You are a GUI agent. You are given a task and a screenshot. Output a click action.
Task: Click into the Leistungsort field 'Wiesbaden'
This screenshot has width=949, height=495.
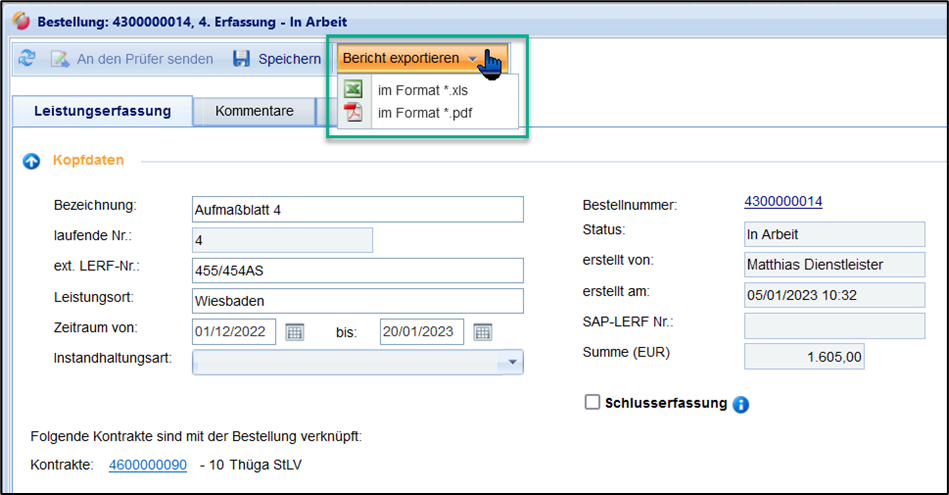click(x=356, y=301)
